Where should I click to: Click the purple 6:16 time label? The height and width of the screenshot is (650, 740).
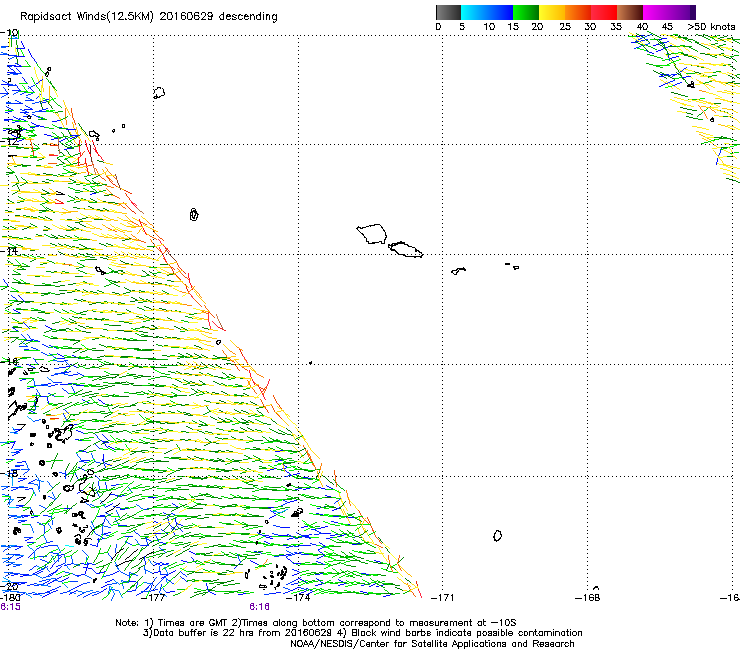click(260, 607)
